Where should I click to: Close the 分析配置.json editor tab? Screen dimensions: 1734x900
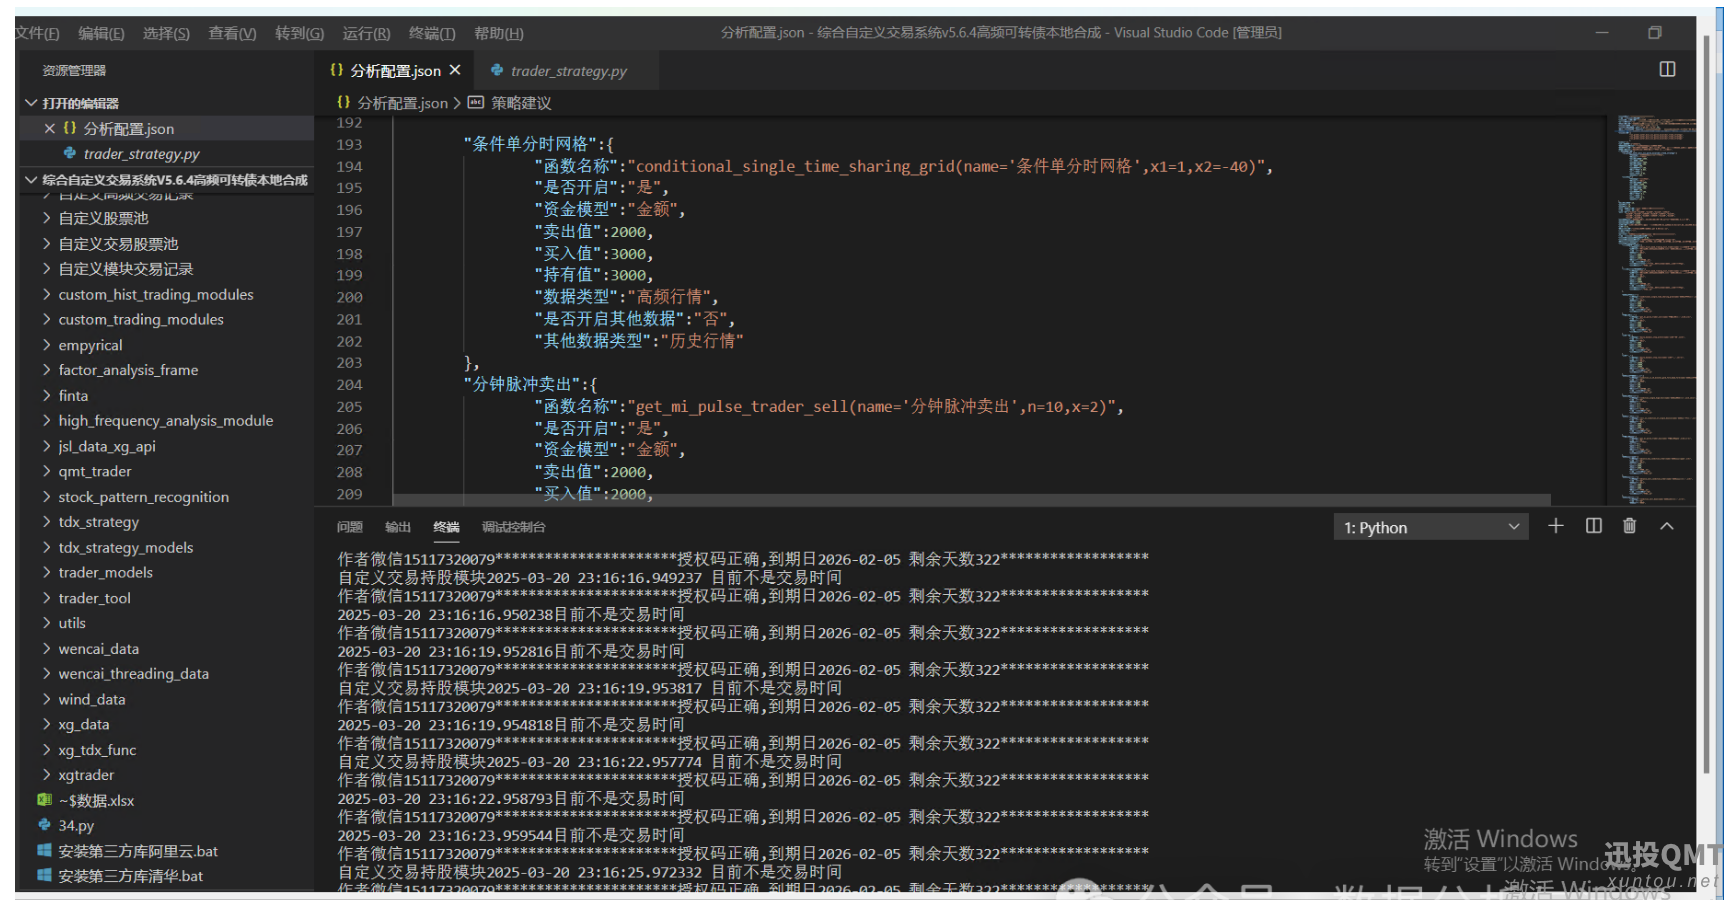[455, 70]
